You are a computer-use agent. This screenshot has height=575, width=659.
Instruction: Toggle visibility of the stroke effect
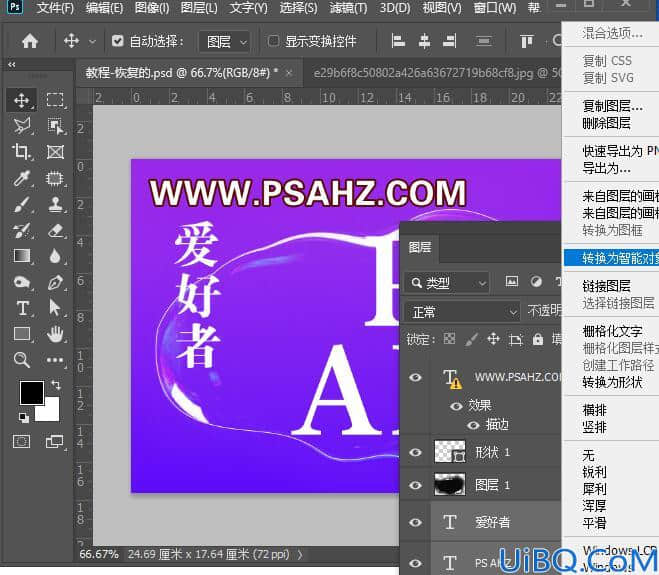pos(473,425)
